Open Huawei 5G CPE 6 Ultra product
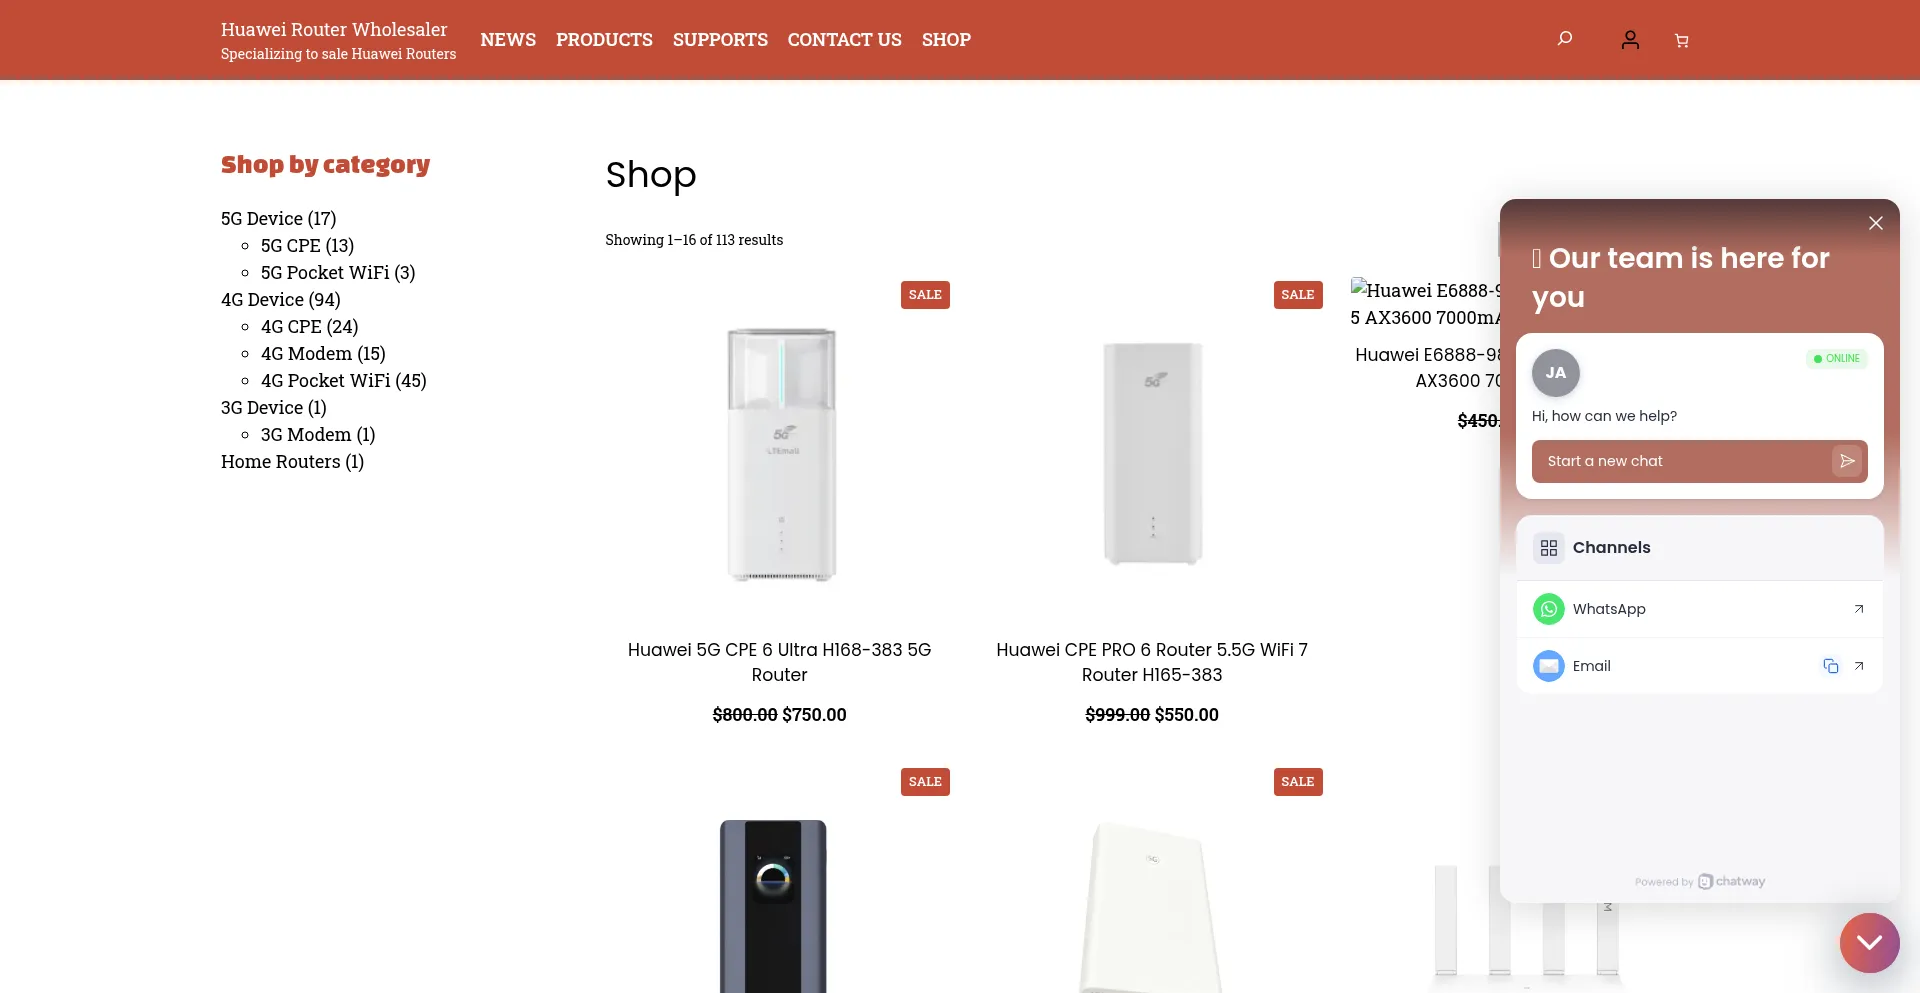The width and height of the screenshot is (1920, 993). click(780, 662)
